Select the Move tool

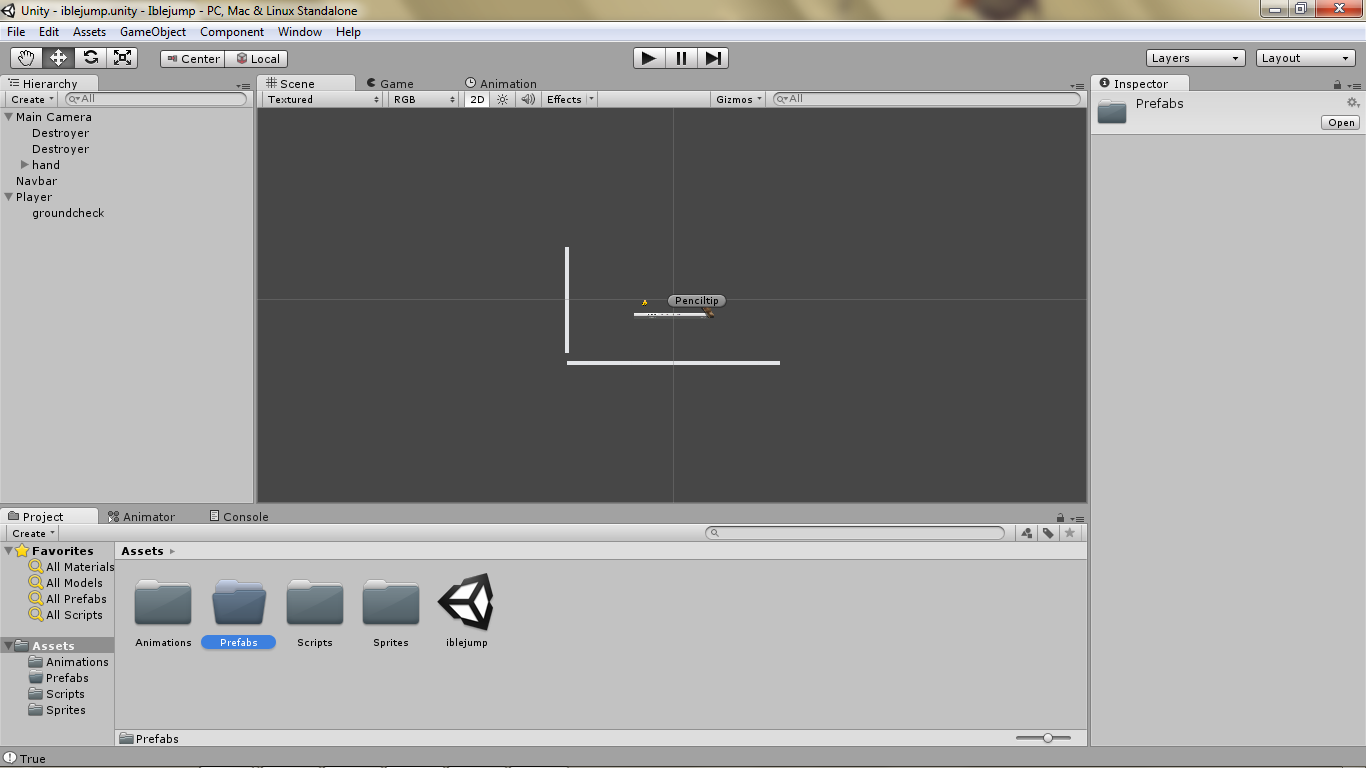pos(58,57)
